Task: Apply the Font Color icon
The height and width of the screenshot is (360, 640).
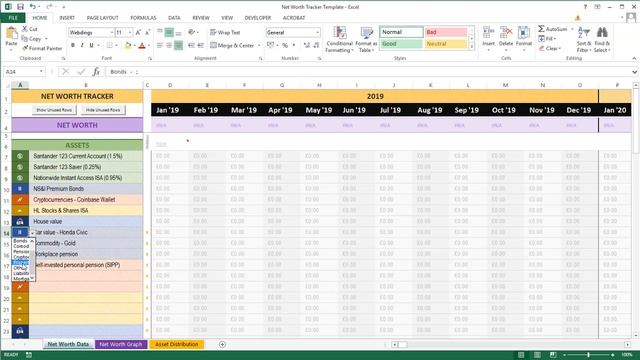Action: pos(142,45)
